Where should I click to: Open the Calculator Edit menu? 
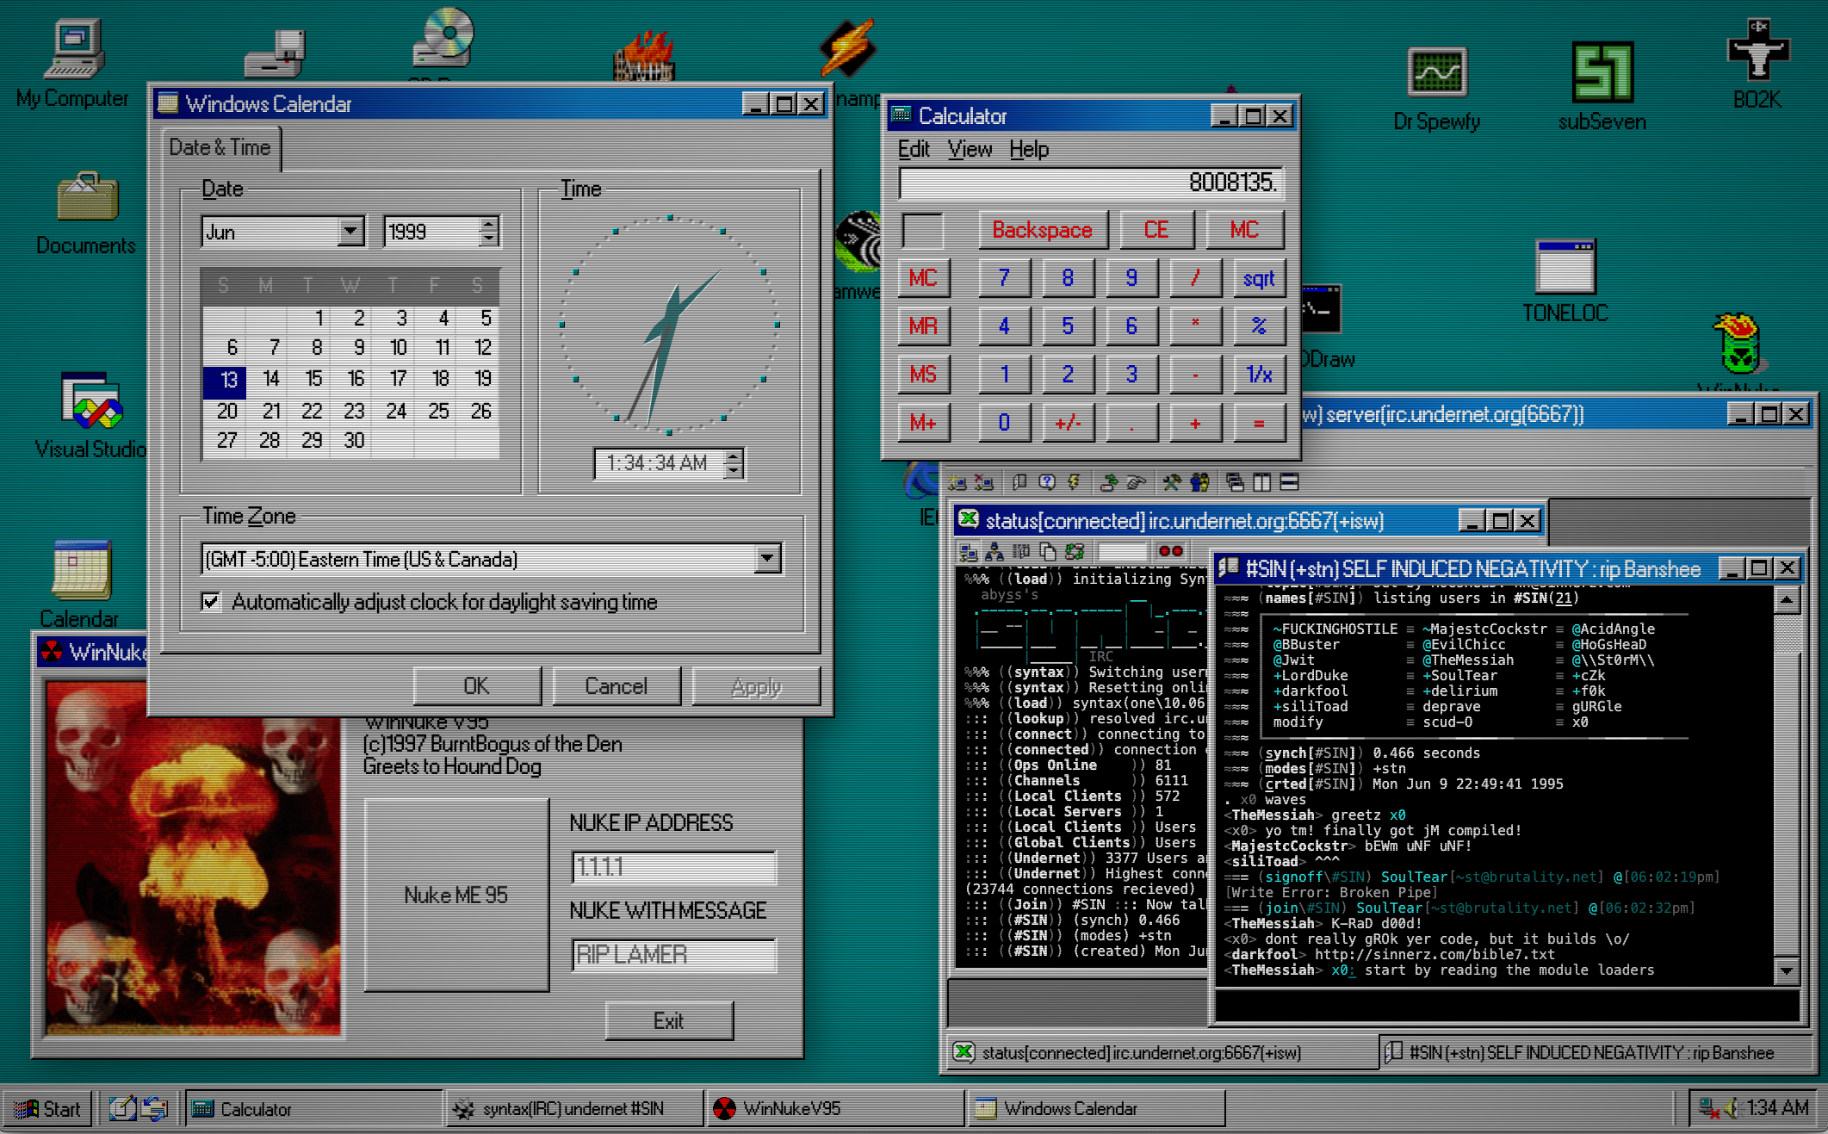914,149
